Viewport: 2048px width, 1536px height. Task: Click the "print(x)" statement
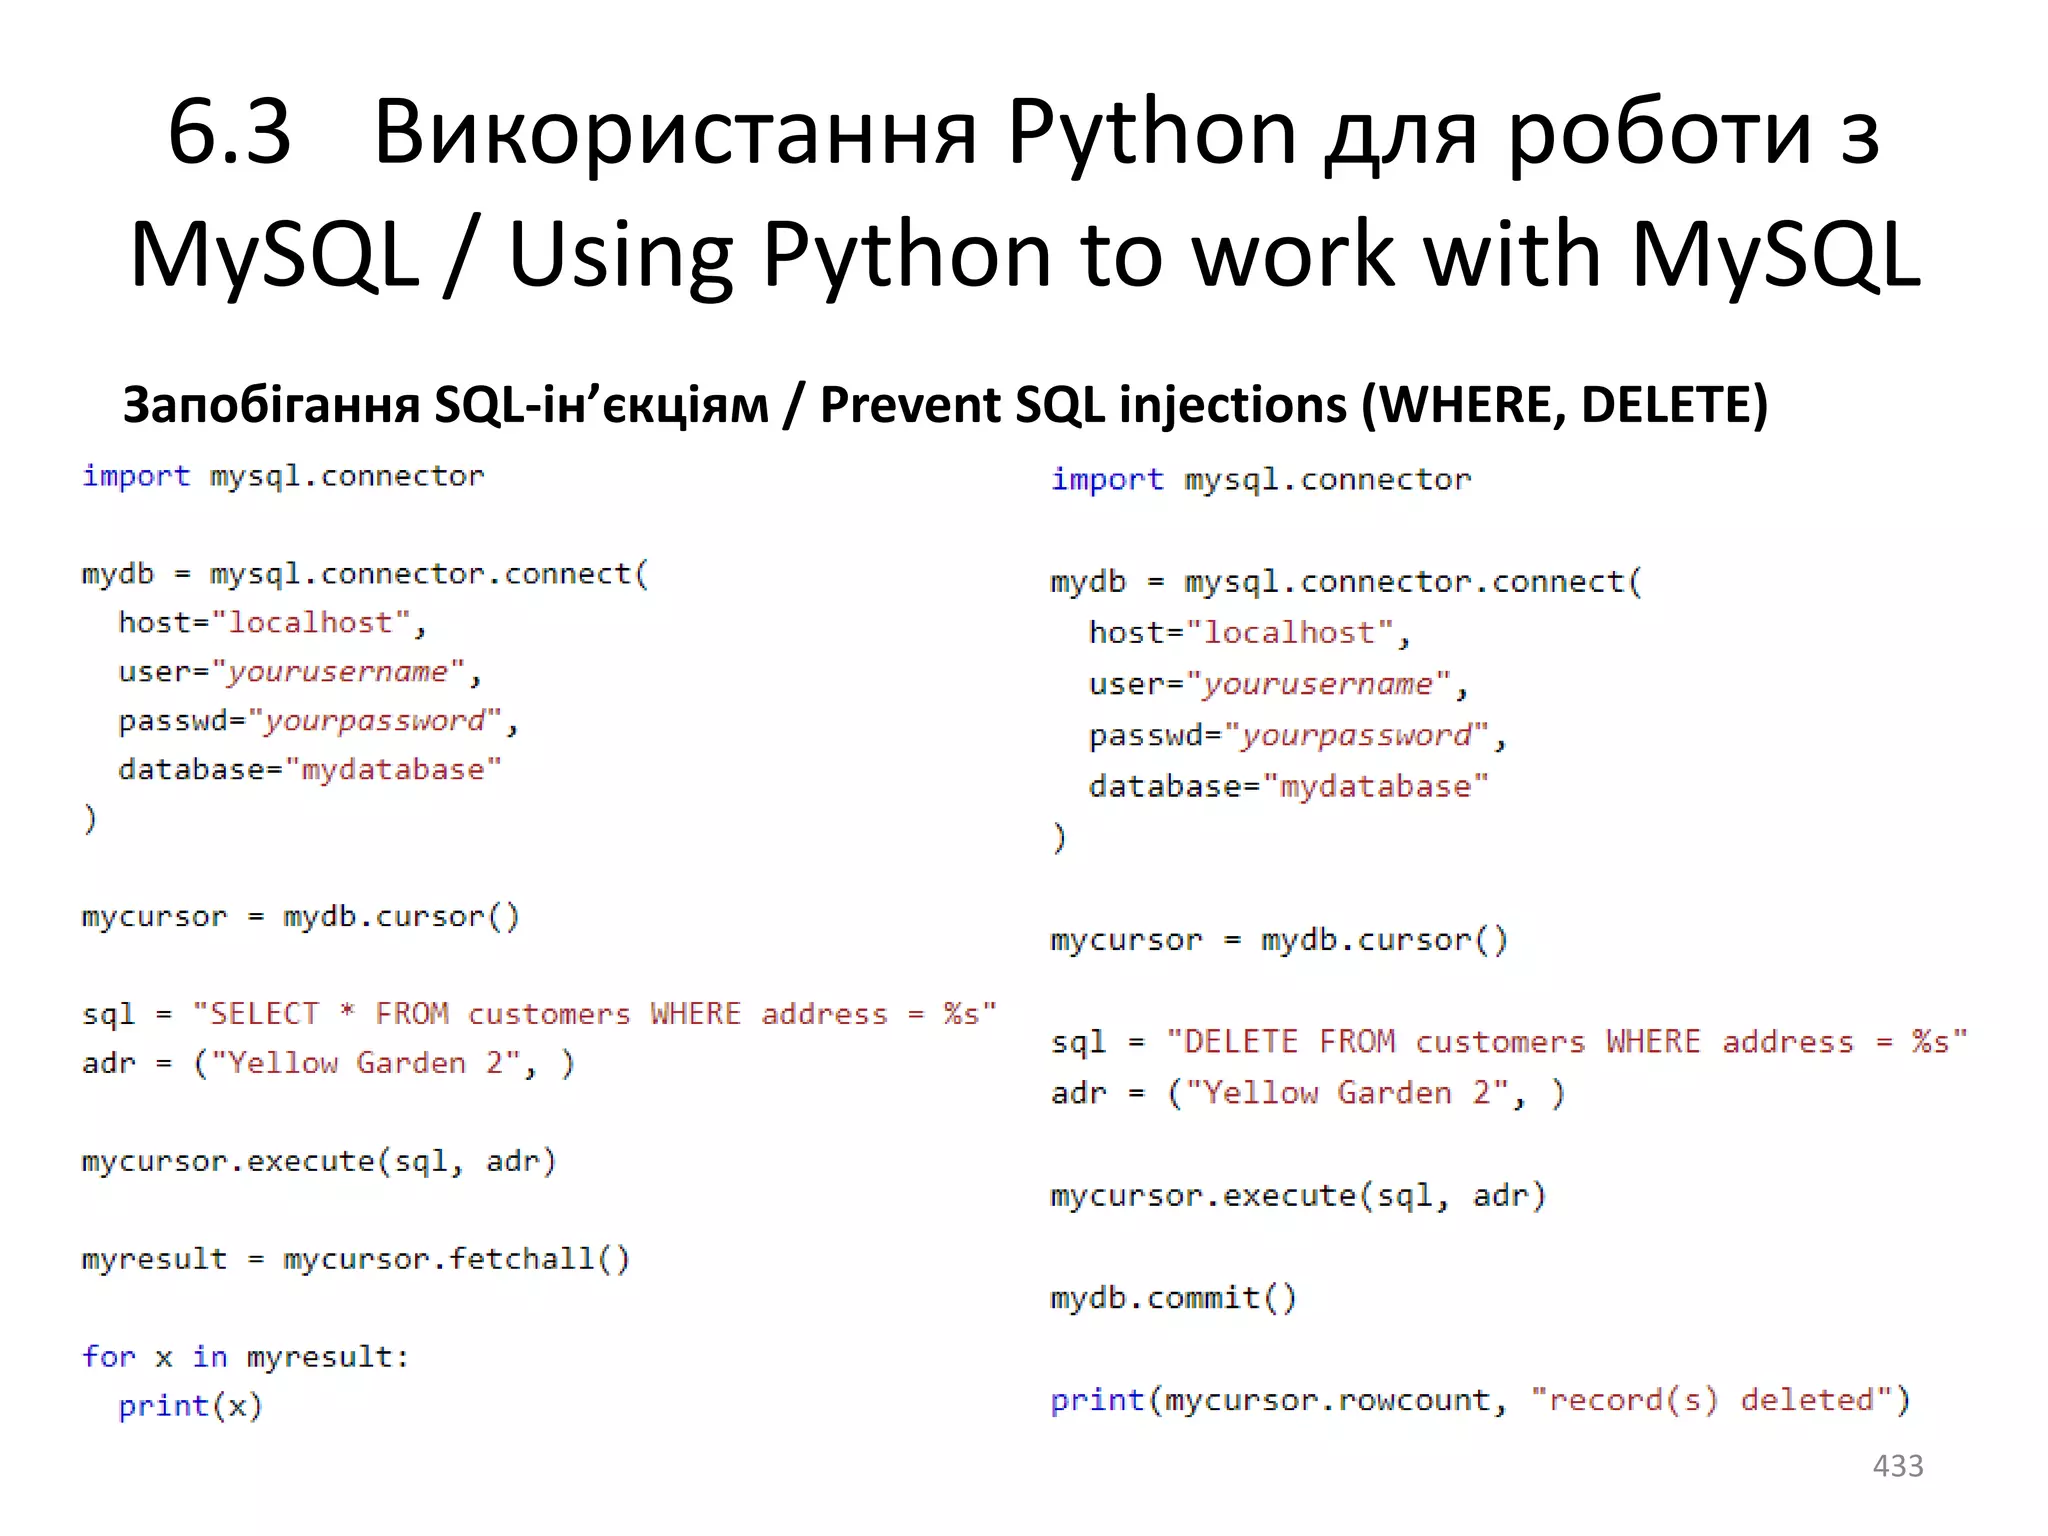click(x=190, y=1406)
